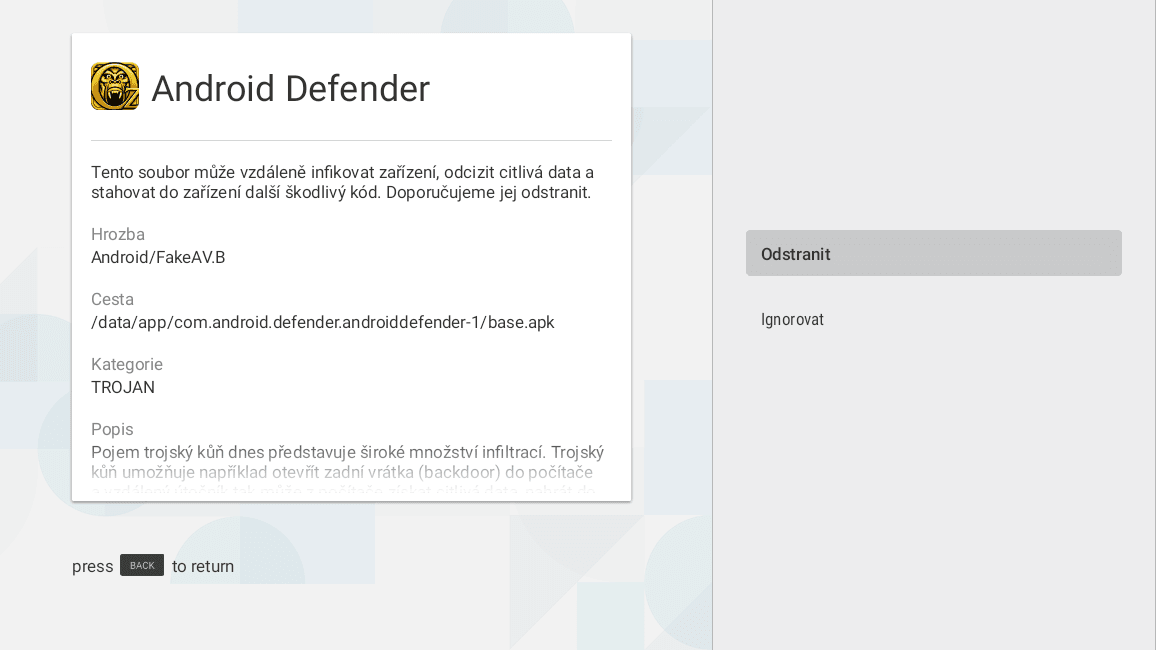The height and width of the screenshot is (650, 1156).
Task: Click the press to return hint text
Action: 152,566
